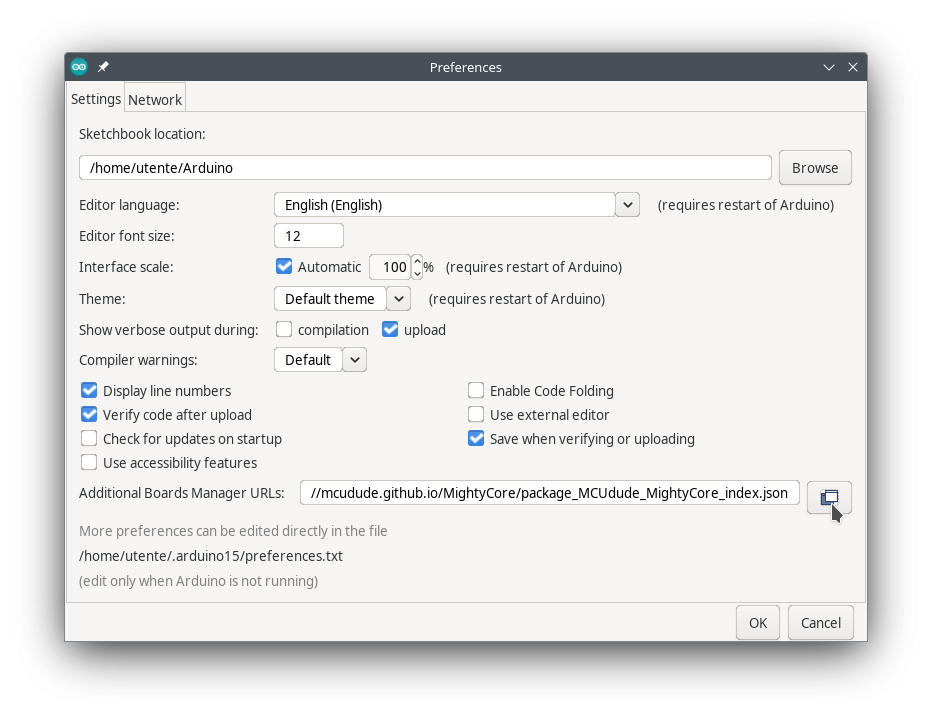Click the pin window icon in title bar
Viewport: 932px width, 718px height.
(x=103, y=67)
